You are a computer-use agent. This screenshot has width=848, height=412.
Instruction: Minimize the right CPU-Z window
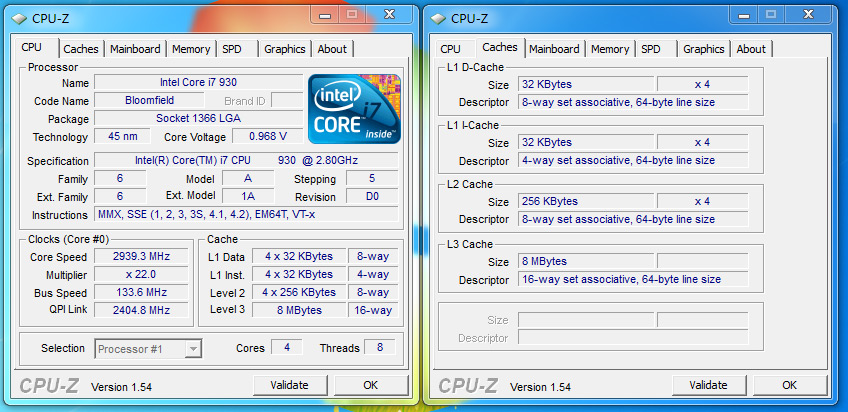pos(745,15)
